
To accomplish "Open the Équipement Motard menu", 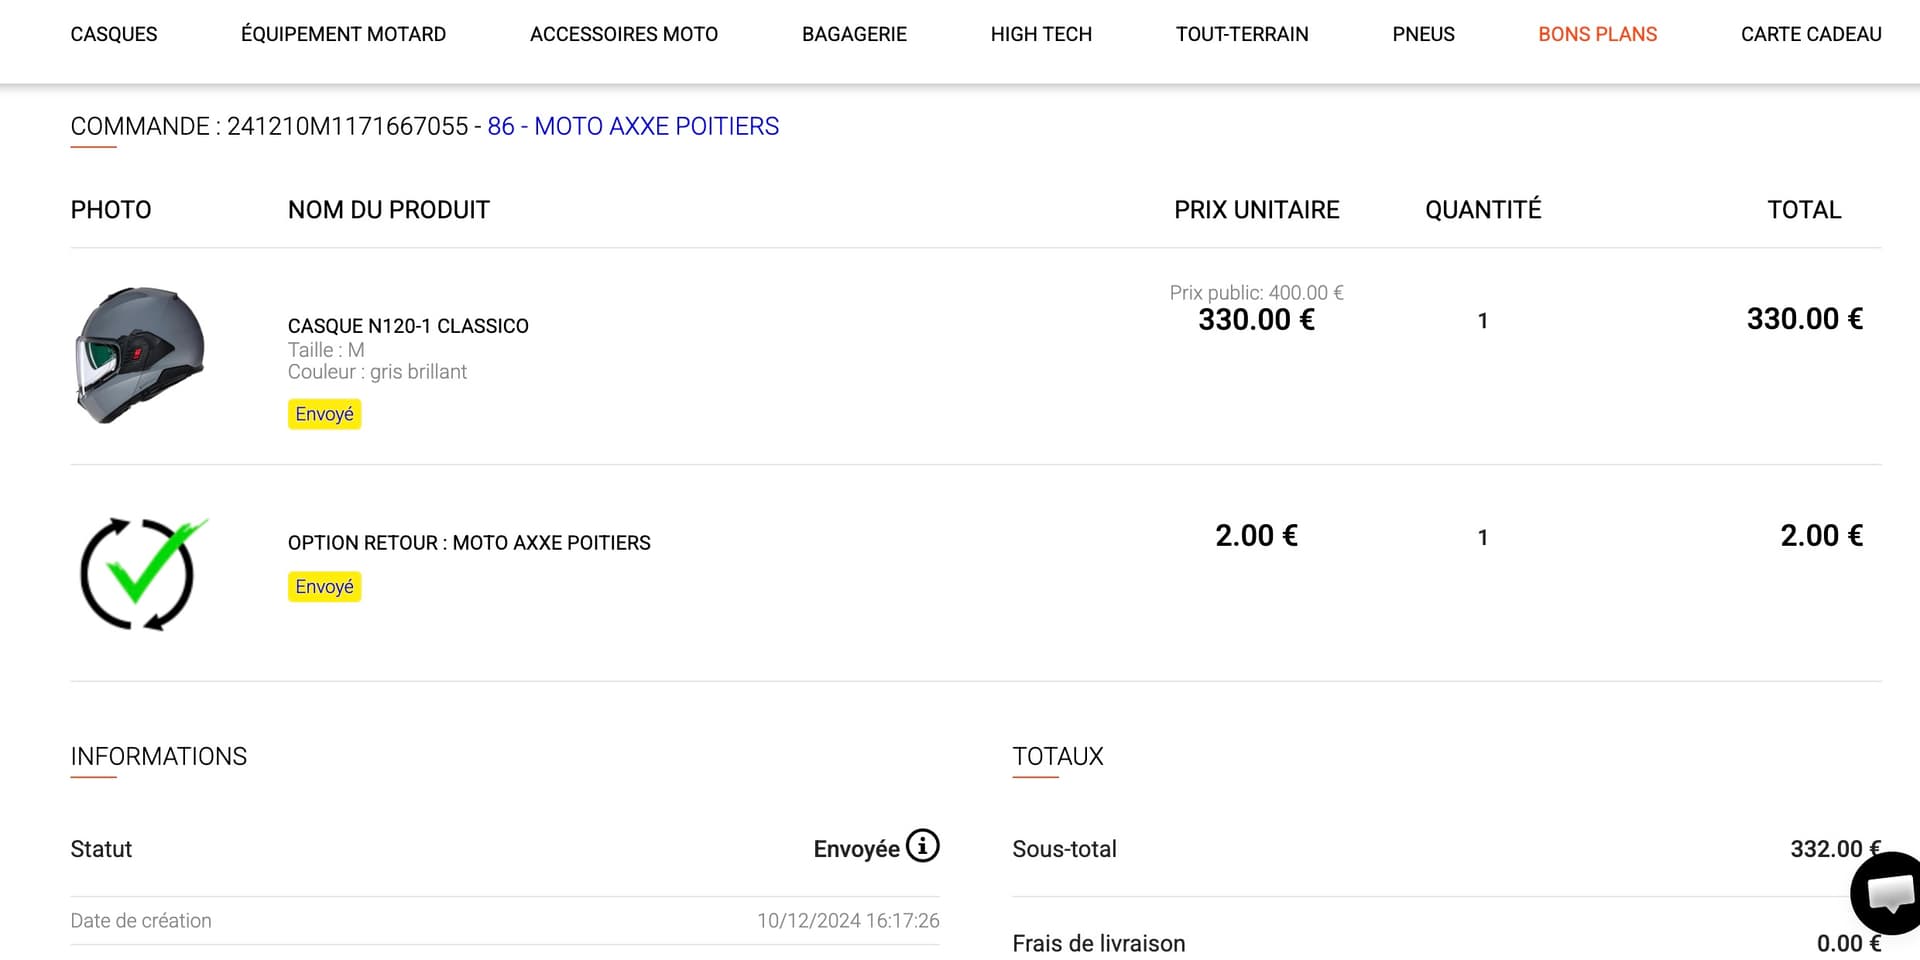I will point(343,34).
